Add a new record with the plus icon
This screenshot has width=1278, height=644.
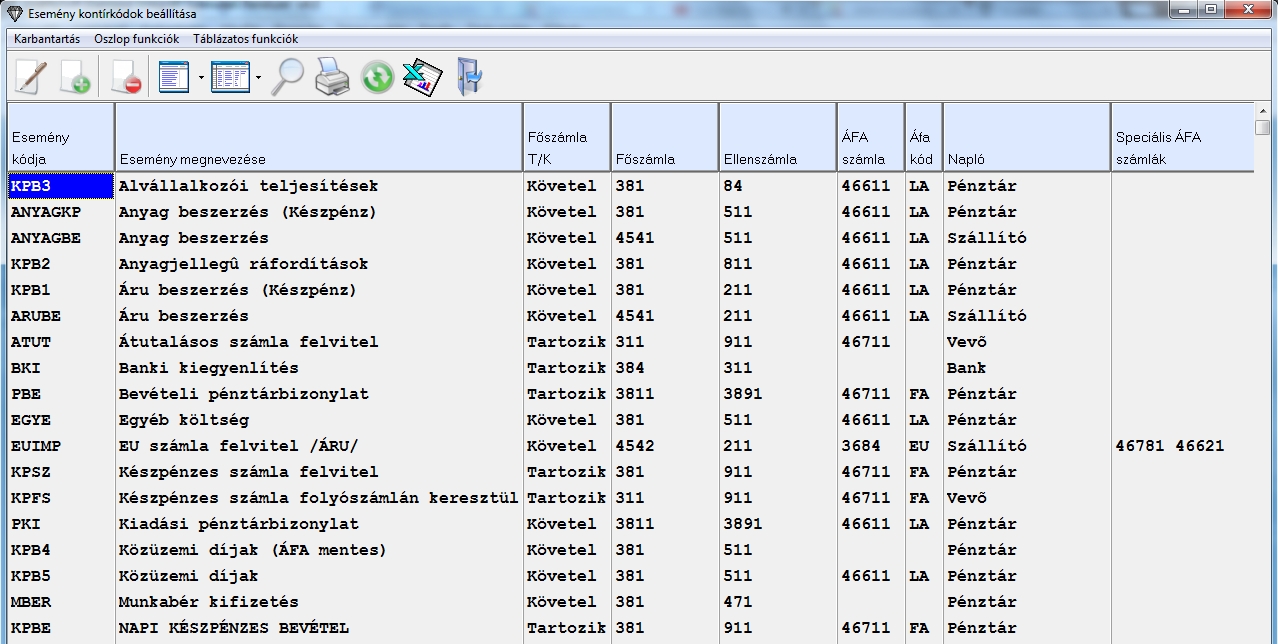click(x=75, y=77)
